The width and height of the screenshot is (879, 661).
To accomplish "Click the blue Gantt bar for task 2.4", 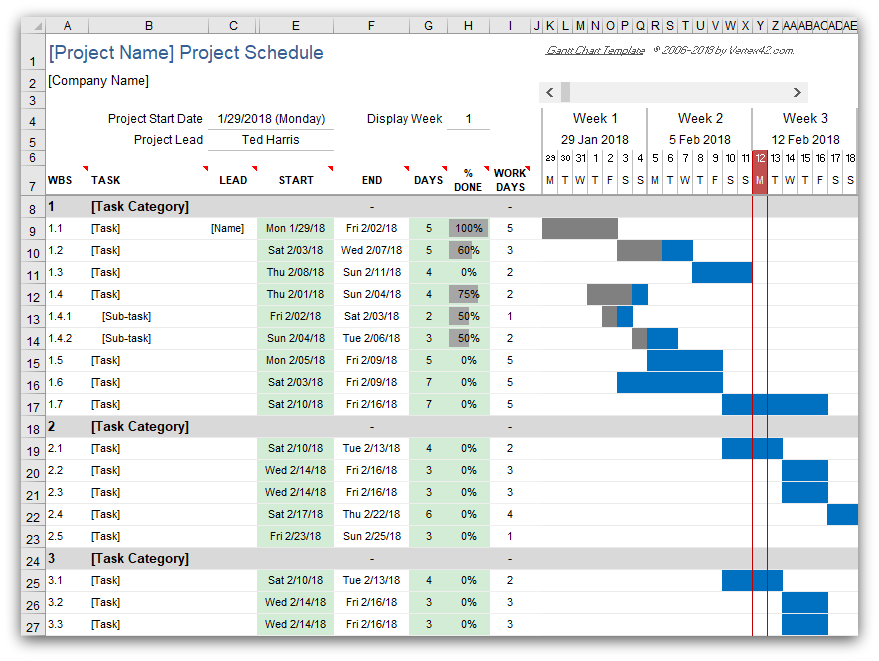I will [843, 514].
